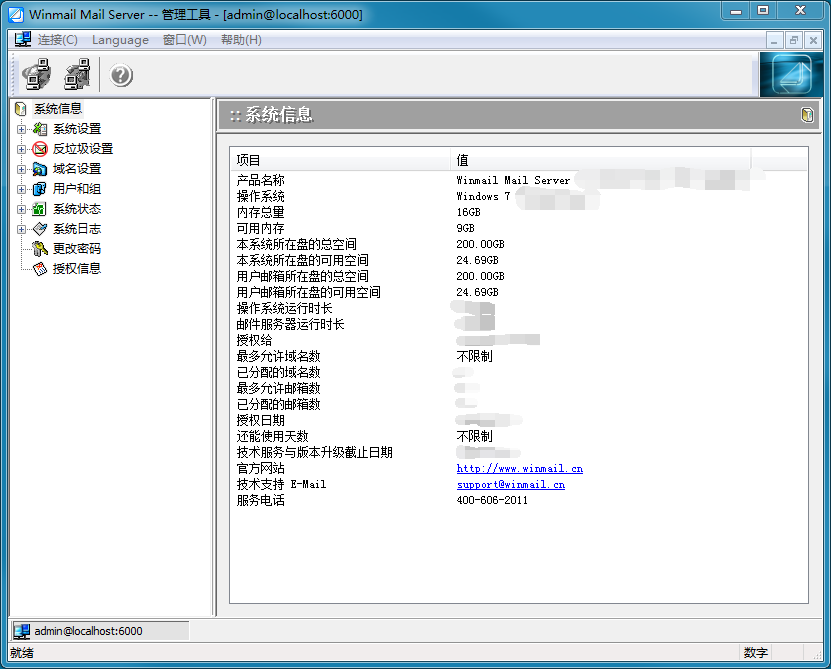831x669 pixels.
Task: Select 系统信息 in the tree
Action: (58, 109)
